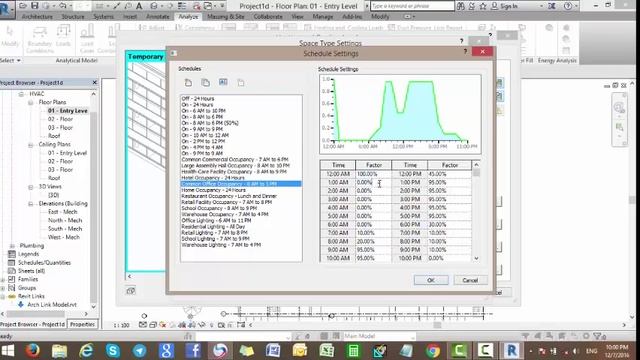Select 'Hotel Occupancy - 24 Hours' schedule
The image size is (640, 360).
click(213, 178)
